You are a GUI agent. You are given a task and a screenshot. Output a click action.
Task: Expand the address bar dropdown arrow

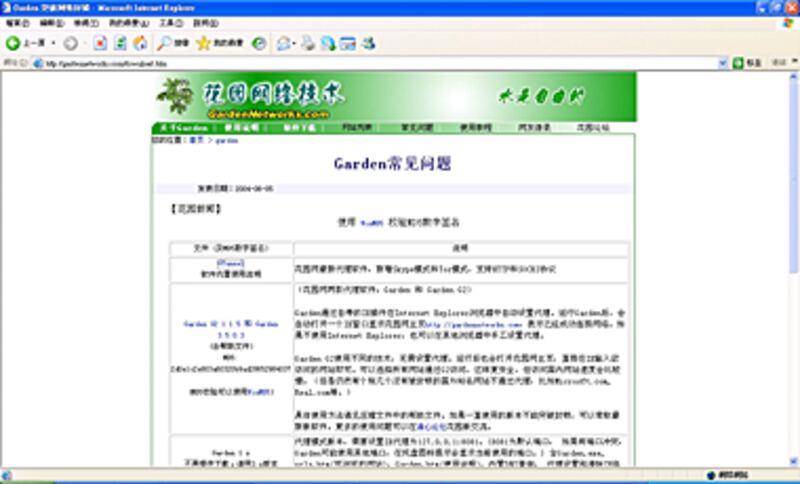click(723, 64)
